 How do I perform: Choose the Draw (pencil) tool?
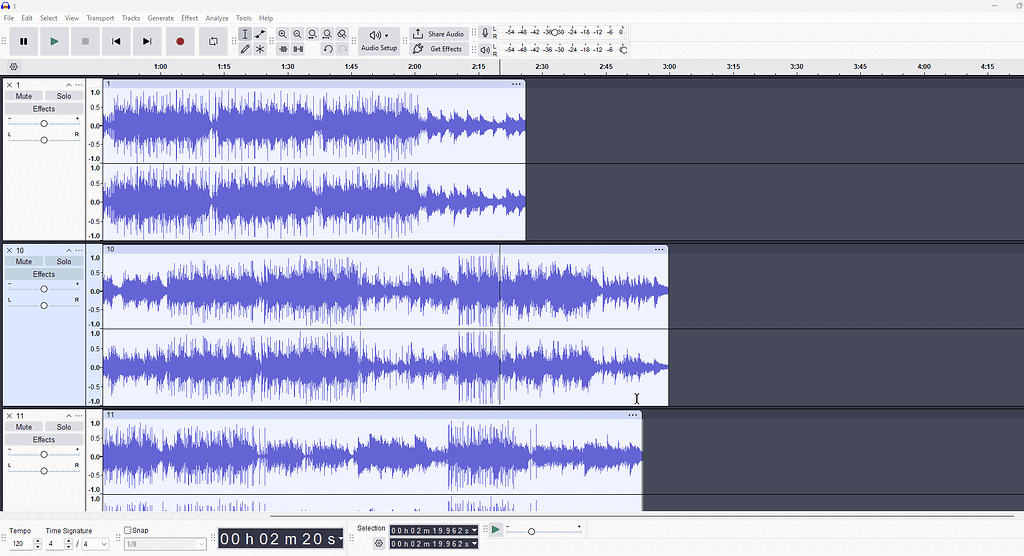[245, 49]
